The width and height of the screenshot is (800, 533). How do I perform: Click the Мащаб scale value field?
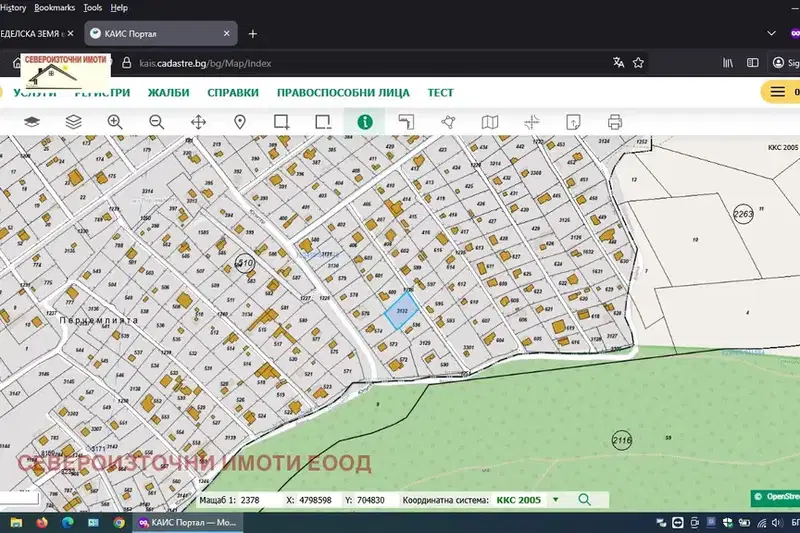(259, 500)
